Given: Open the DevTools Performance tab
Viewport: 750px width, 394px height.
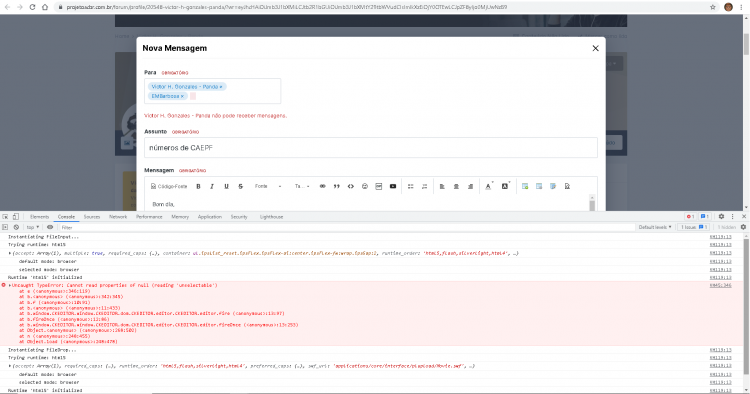Looking at the screenshot, I should coord(149,217).
